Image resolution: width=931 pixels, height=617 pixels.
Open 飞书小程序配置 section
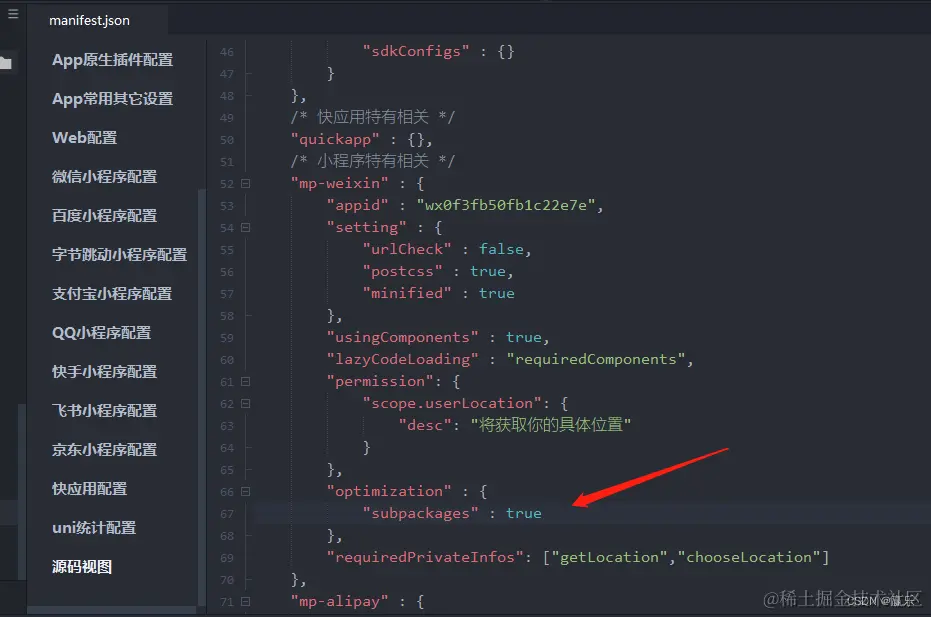click(x=104, y=411)
